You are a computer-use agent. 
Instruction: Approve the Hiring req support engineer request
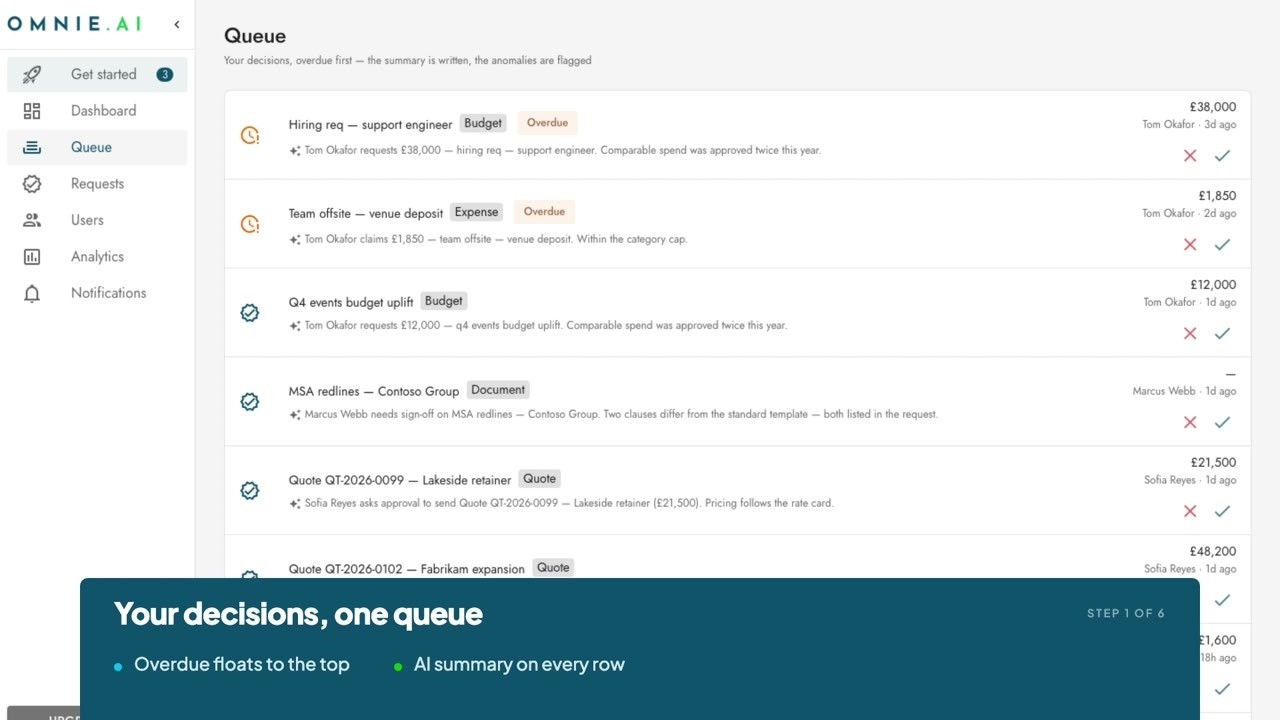tap(1222, 156)
